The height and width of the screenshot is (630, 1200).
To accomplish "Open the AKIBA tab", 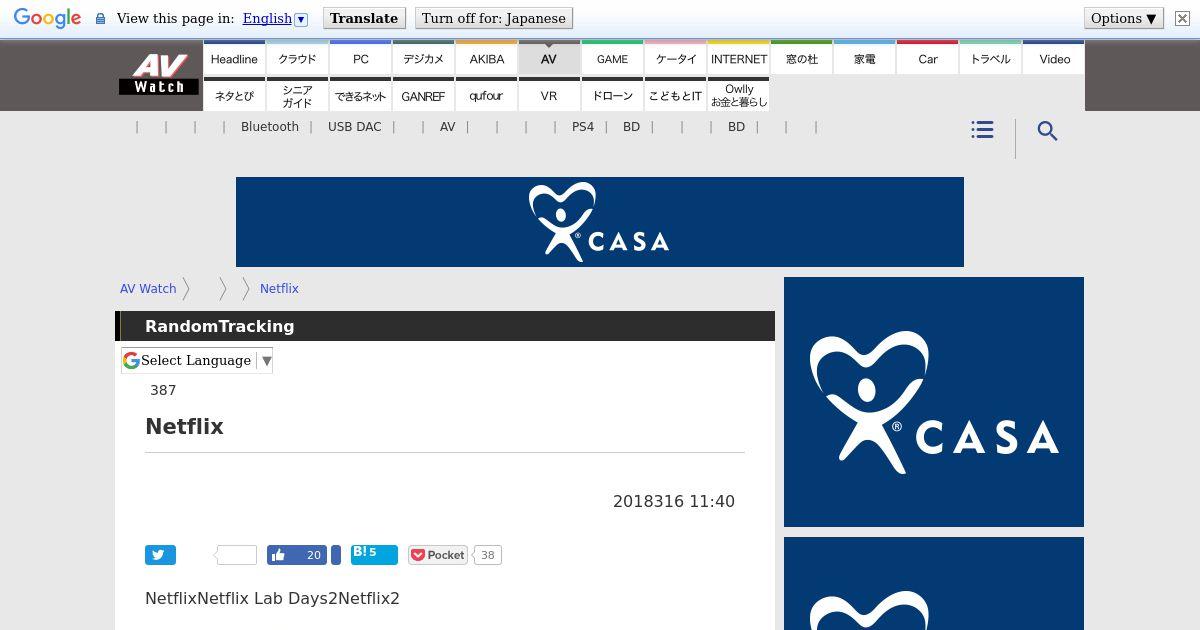I will point(486,58).
